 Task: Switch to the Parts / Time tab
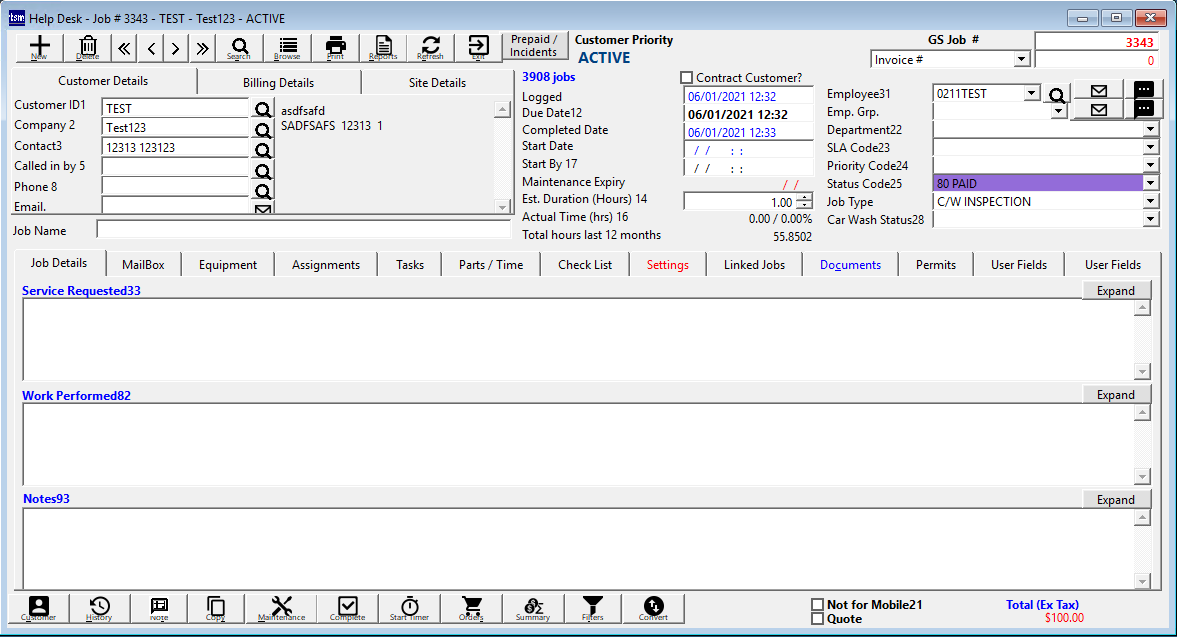490,265
